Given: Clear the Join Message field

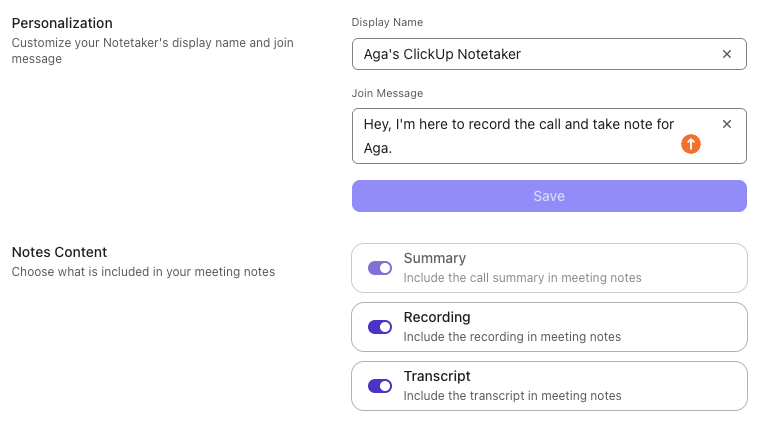Looking at the screenshot, I should click(727, 124).
